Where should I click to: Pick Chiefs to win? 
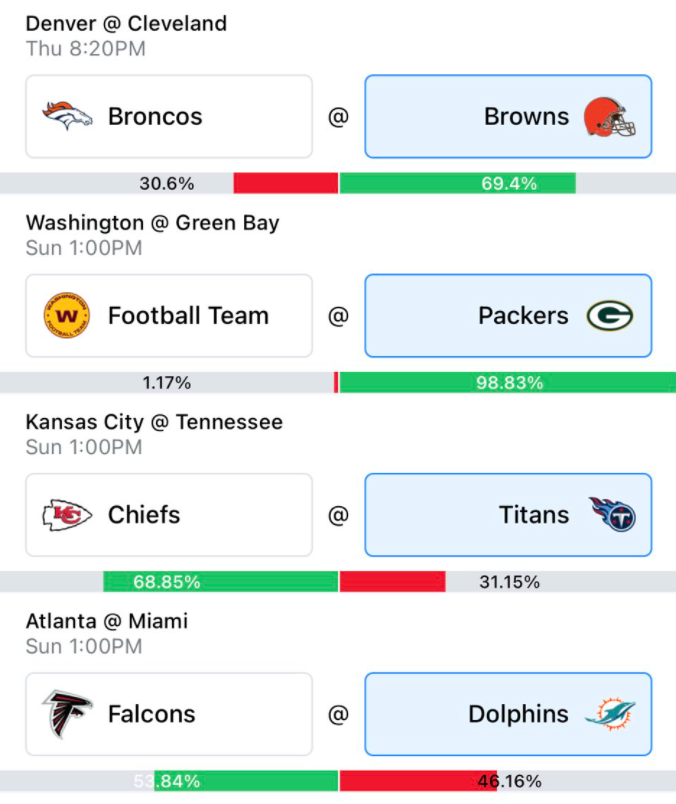[169, 515]
